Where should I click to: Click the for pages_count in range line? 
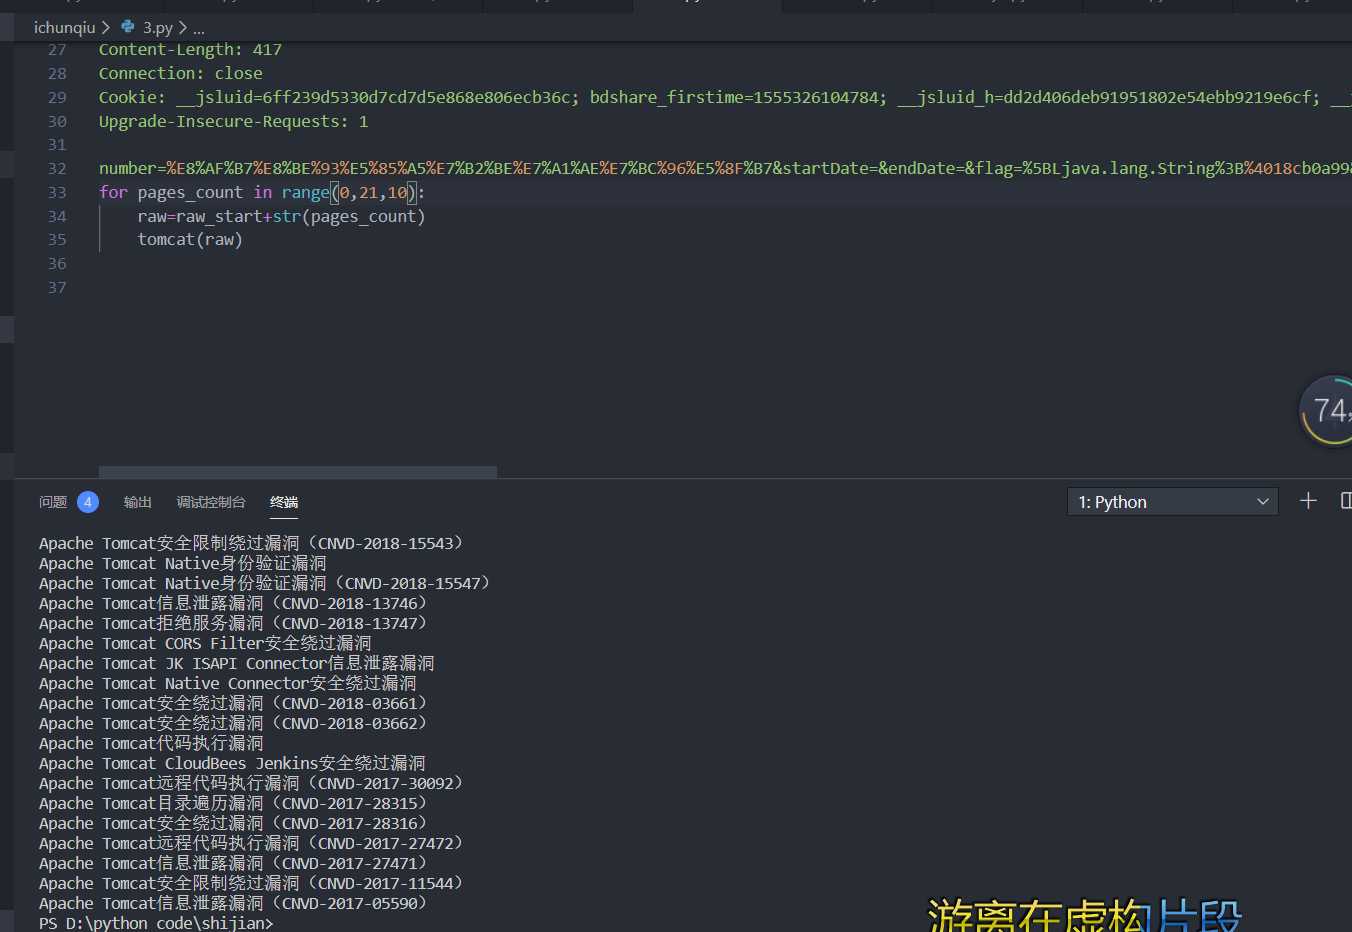click(262, 192)
